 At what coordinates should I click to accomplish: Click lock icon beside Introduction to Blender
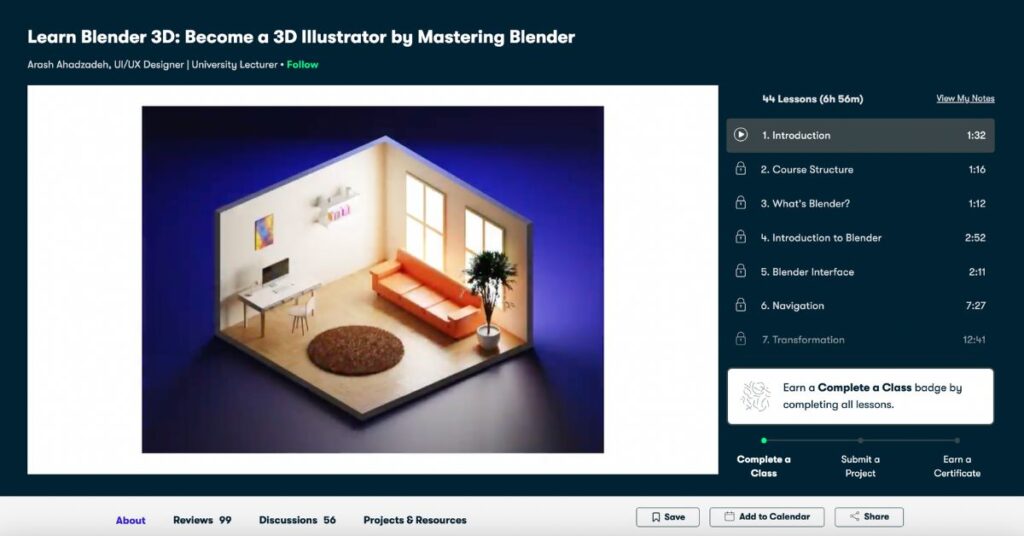coord(741,237)
